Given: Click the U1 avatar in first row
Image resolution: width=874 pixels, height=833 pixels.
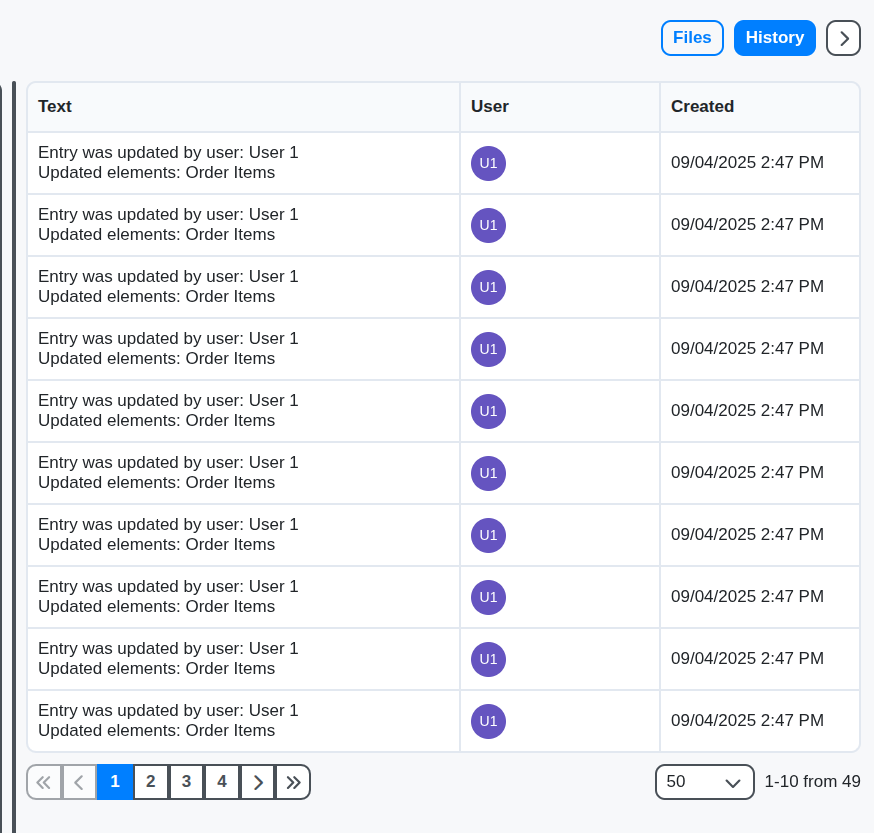Looking at the screenshot, I should tap(488, 163).
